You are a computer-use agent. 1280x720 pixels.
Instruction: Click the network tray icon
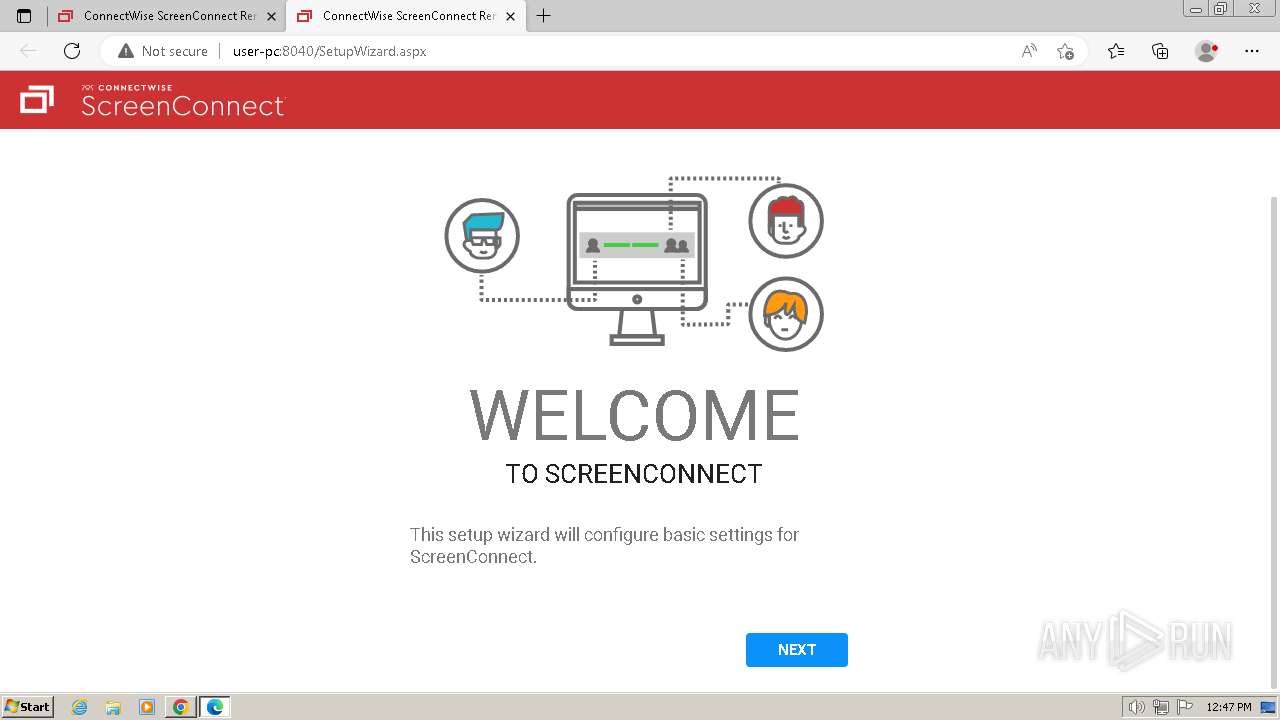pos(1161,707)
